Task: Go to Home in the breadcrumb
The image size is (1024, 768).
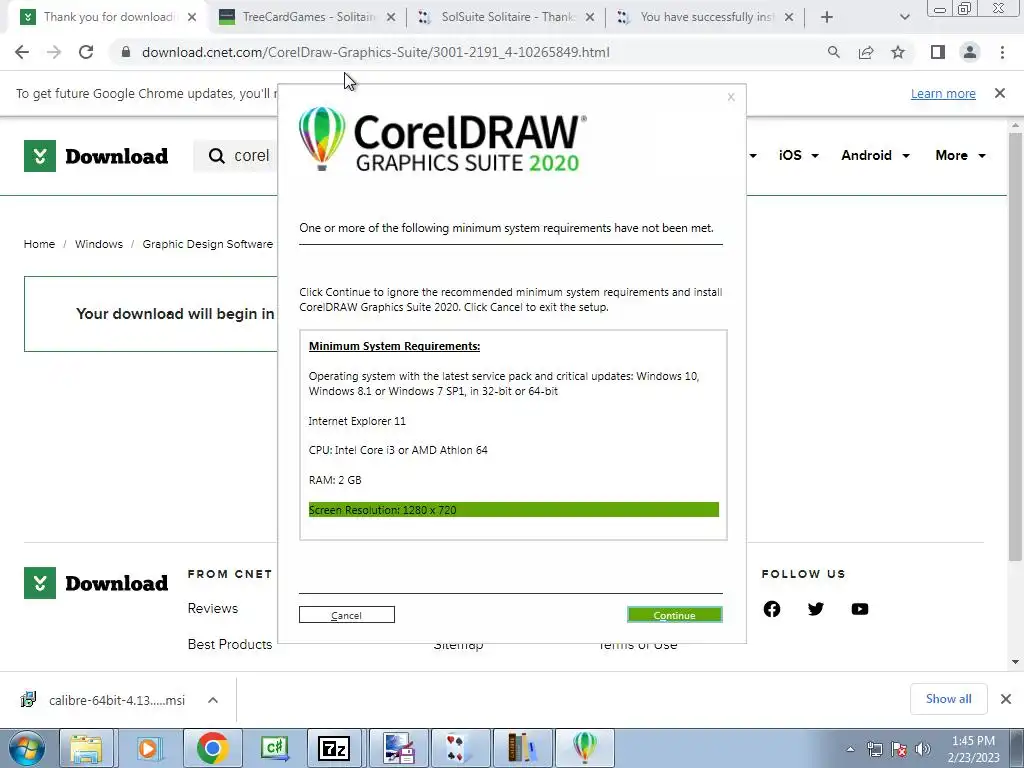Action: [x=39, y=244]
